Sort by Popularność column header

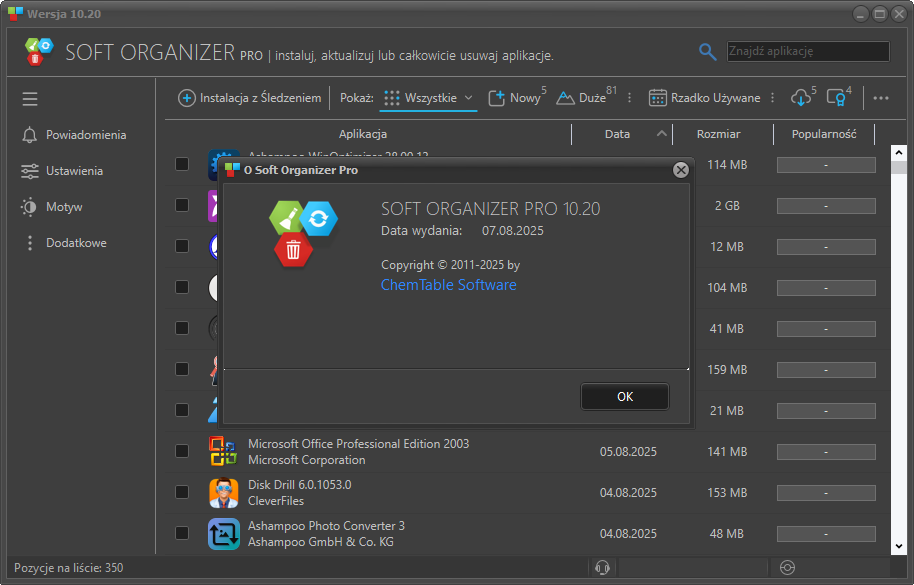[824, 134]
